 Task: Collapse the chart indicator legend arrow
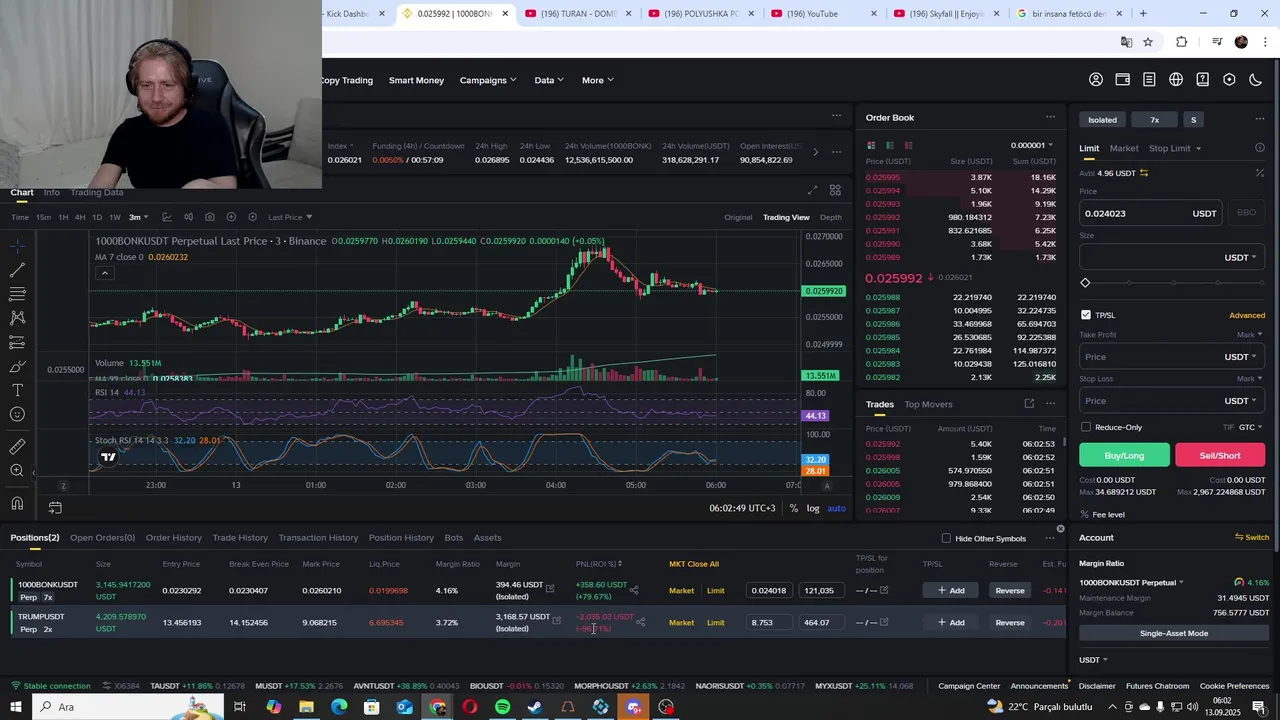(x=104, y=273)
